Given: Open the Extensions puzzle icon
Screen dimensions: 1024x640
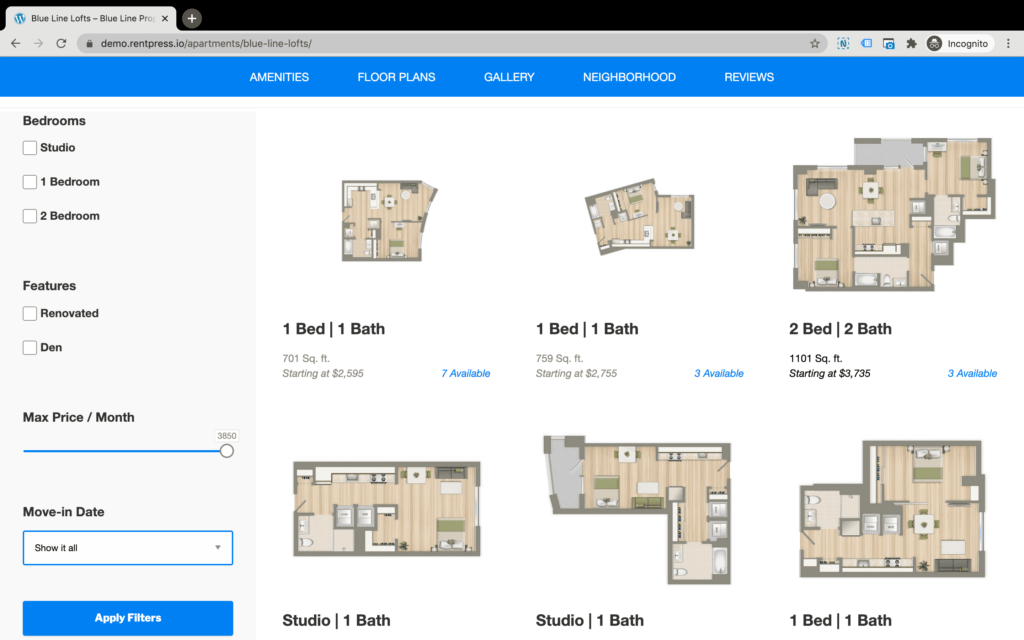Looking at the screenshot, I should pos(911,44).
